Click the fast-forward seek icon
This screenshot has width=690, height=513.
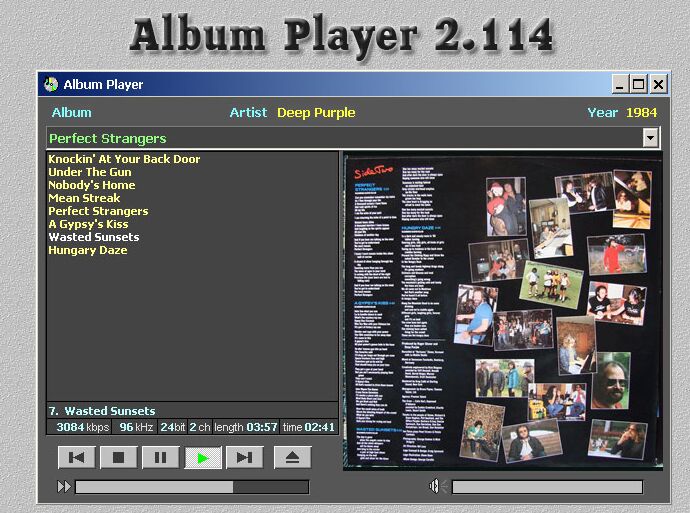64,487
